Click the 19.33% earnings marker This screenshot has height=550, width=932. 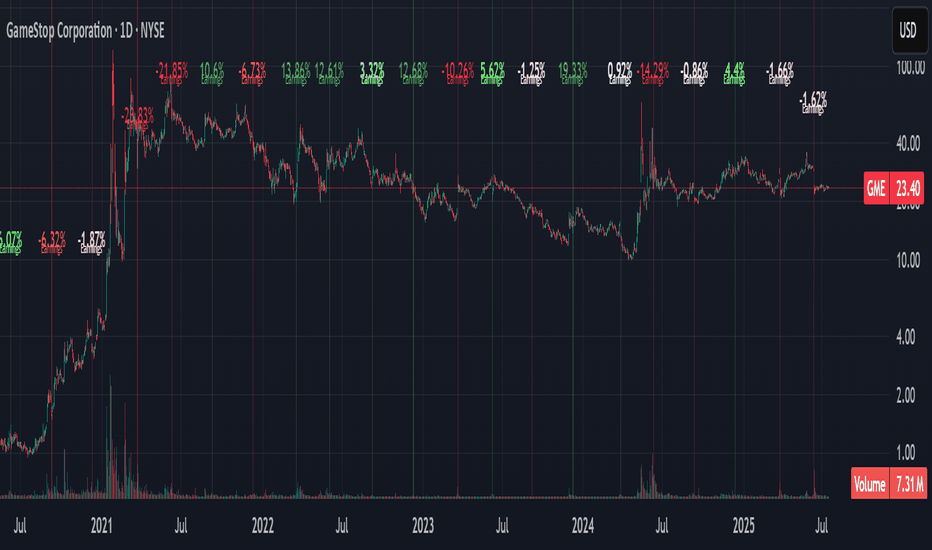tap(573, 73)
